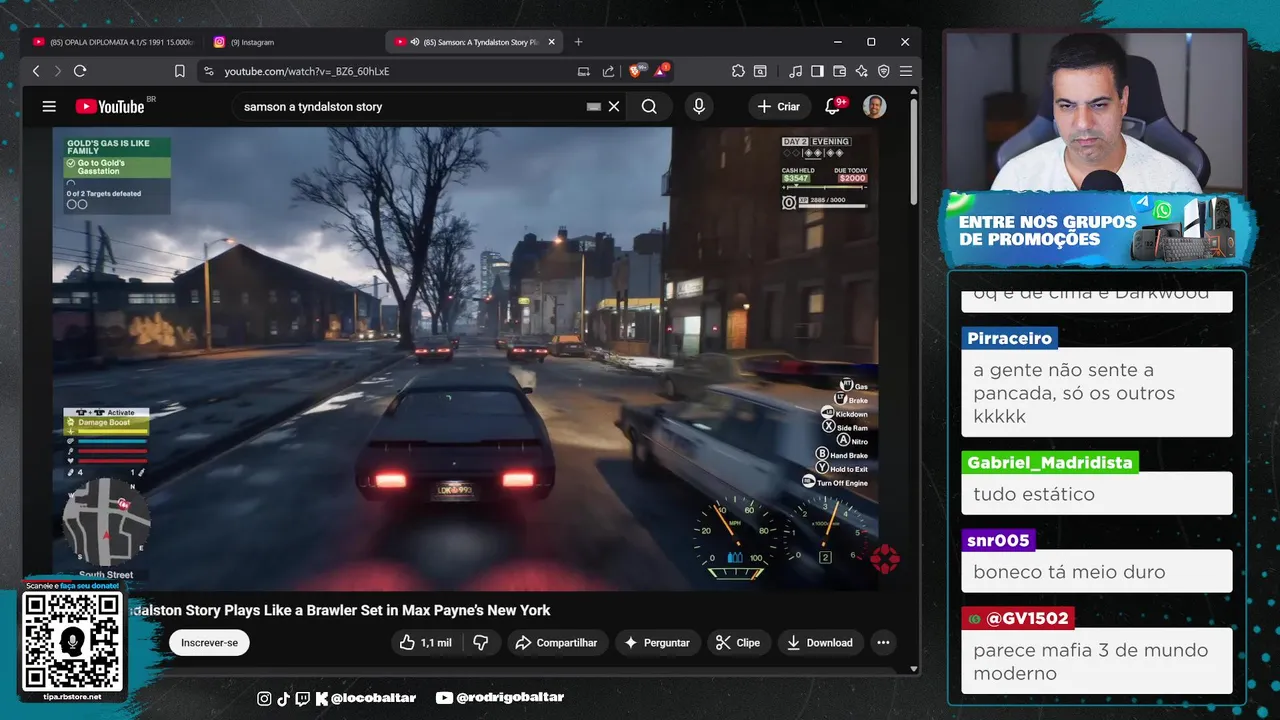Image resolution: width=1280 pixels, height=720 pixels.
Task: Click the YouTube search magnifier button
Action: [649, 106]
